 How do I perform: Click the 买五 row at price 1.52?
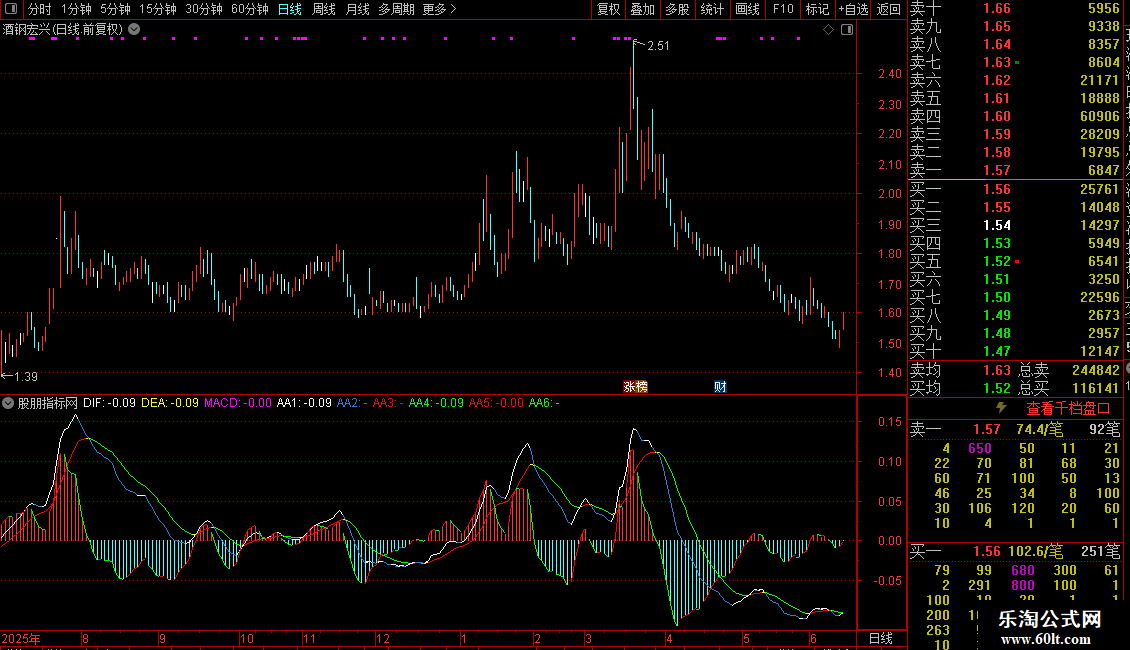point(1015,262)
